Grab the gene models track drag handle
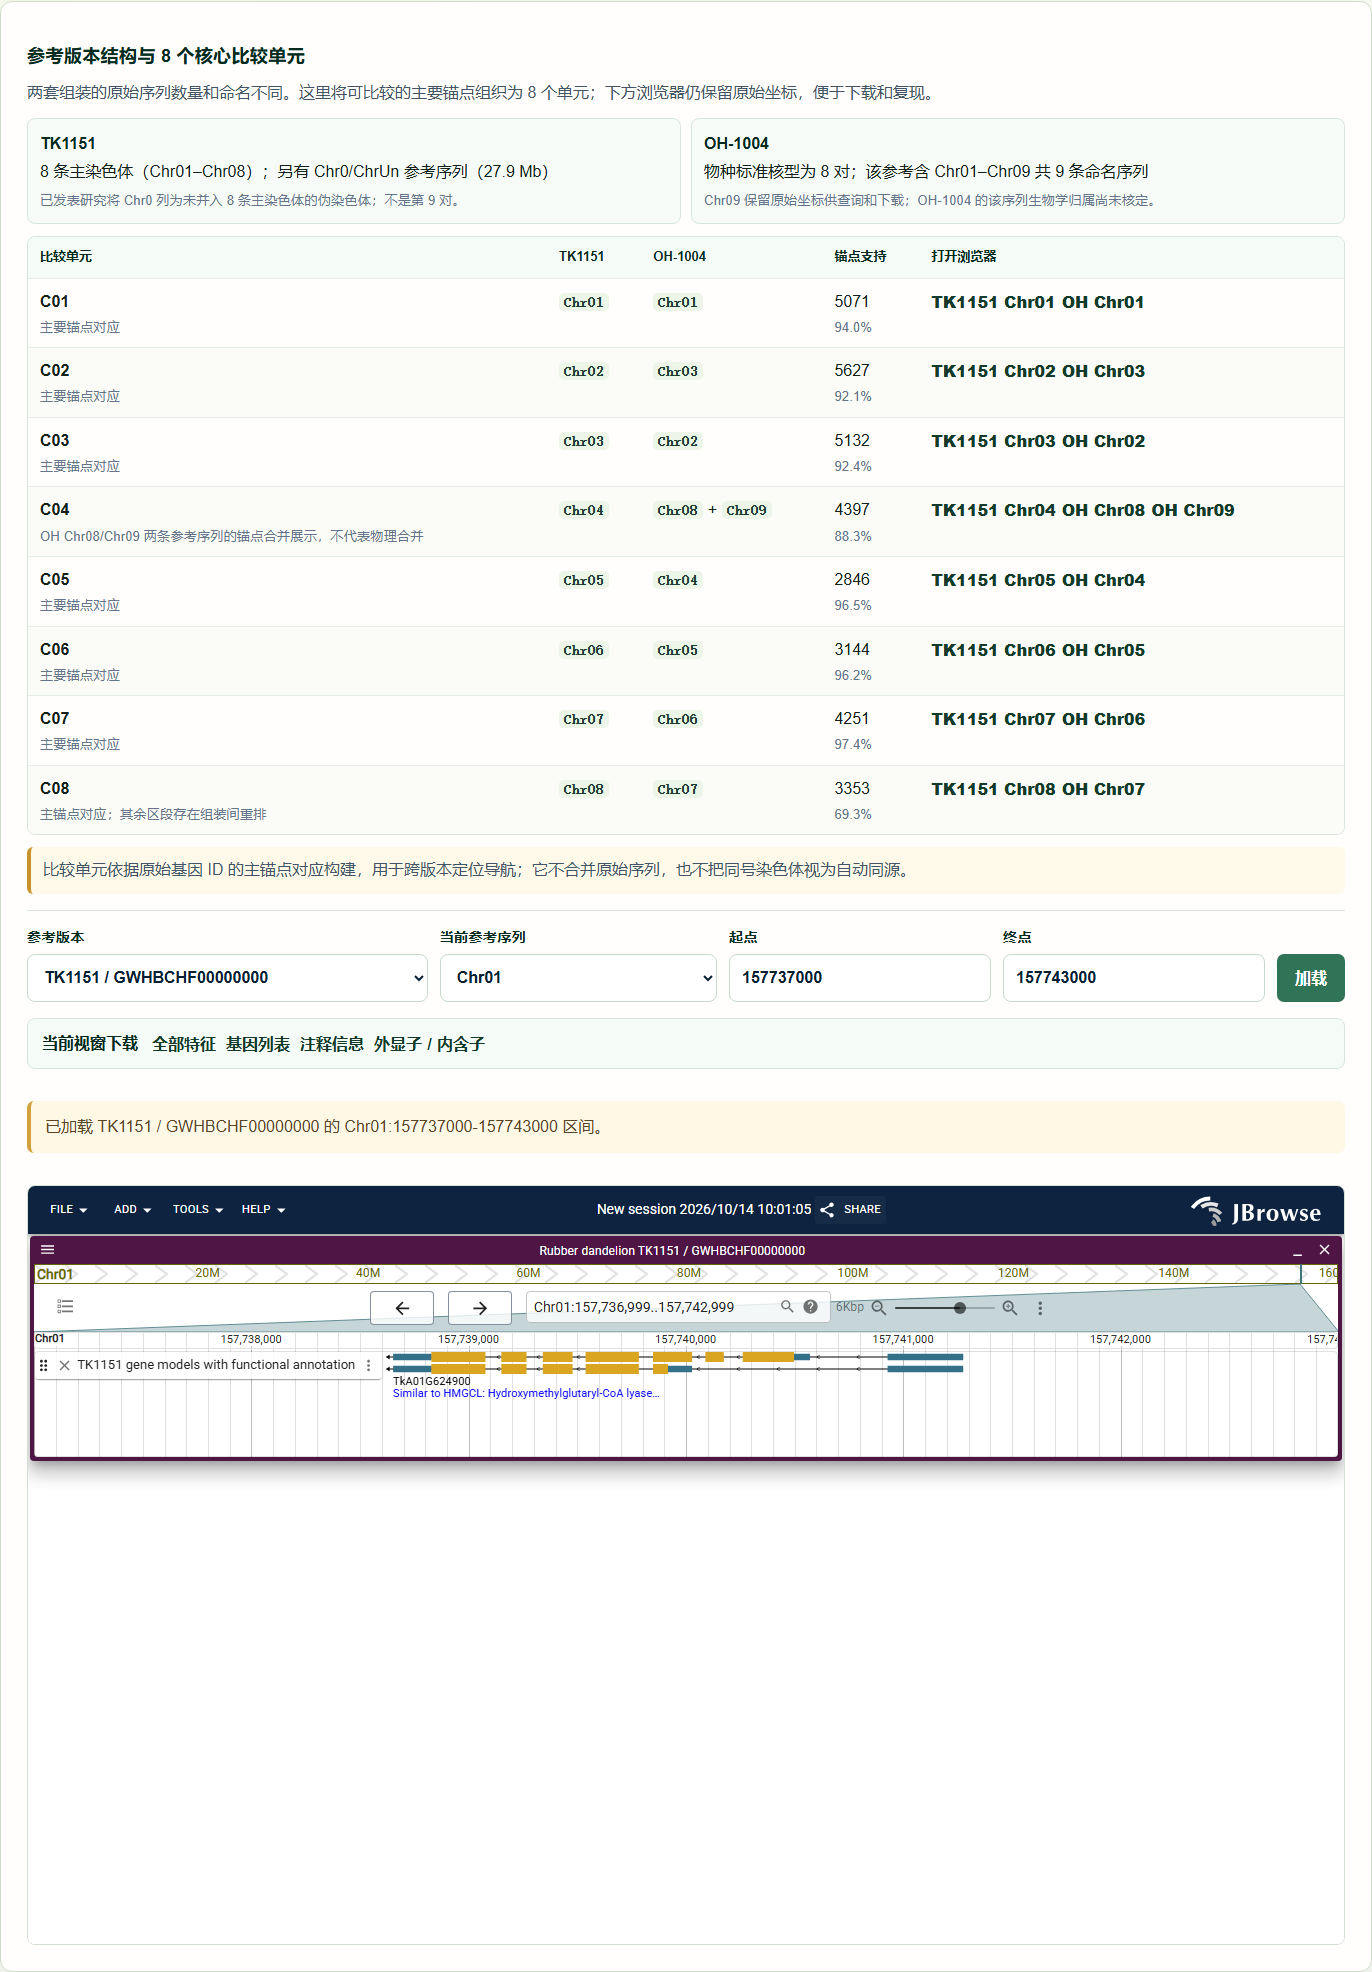Screen dimensions: 1372x1972 coord(43,1365)
